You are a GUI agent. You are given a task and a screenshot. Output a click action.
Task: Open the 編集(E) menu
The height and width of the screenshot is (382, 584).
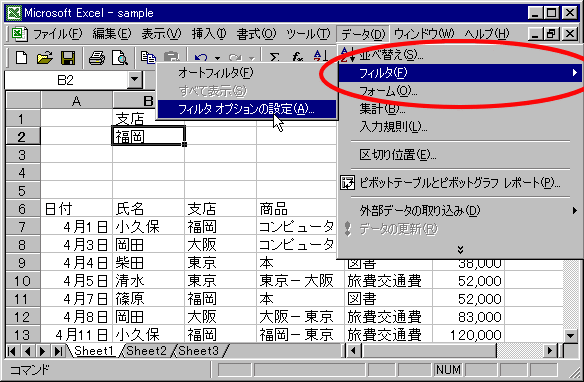click(112, 34)
